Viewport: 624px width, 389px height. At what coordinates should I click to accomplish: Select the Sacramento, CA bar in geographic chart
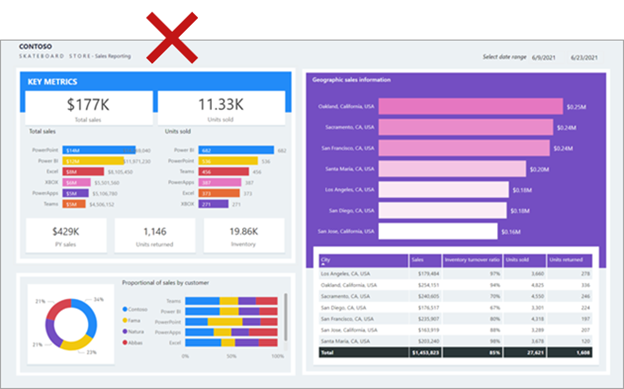click(x=466, y=127)
